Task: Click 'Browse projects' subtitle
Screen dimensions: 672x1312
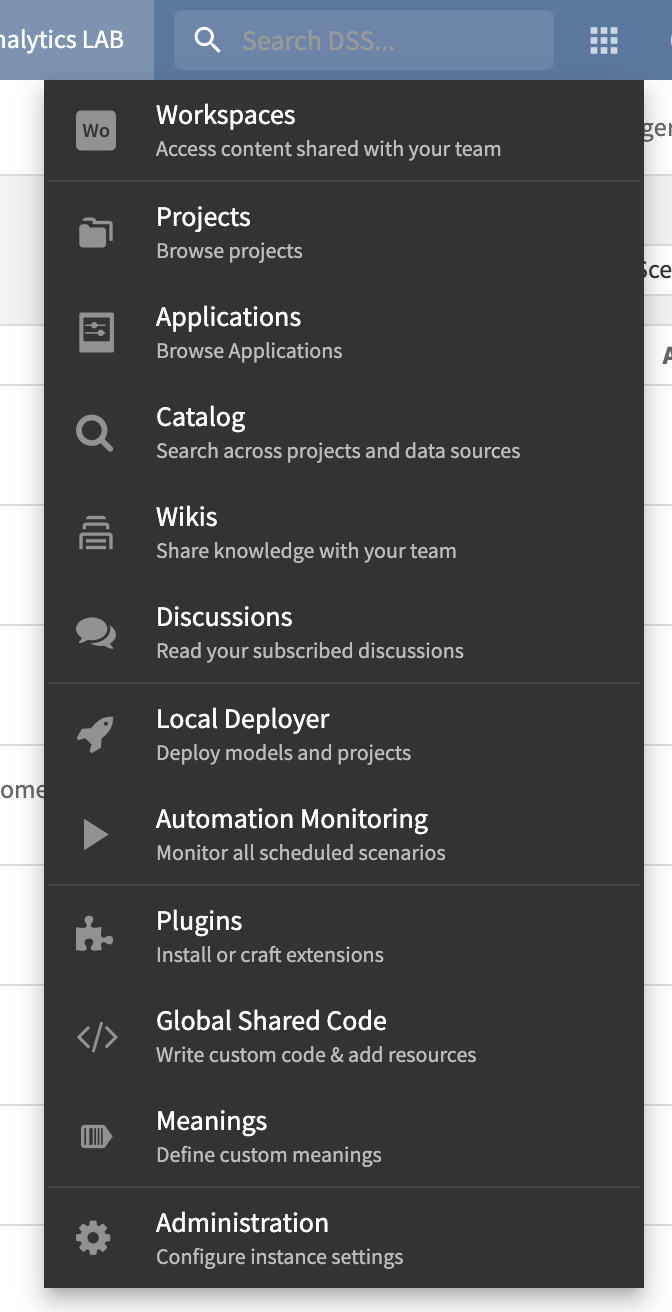Action: click(x=229, y=251)
